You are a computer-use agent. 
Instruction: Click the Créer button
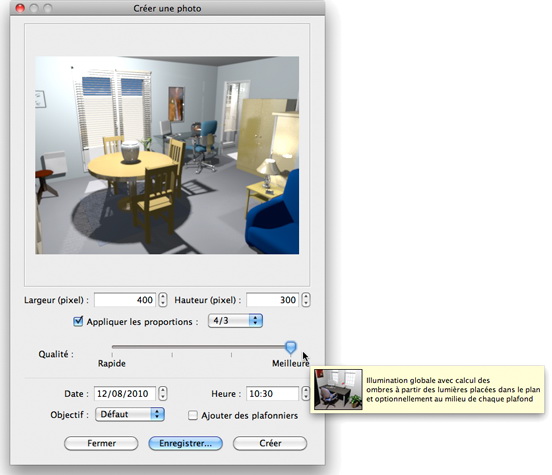[x=270, y=443]
